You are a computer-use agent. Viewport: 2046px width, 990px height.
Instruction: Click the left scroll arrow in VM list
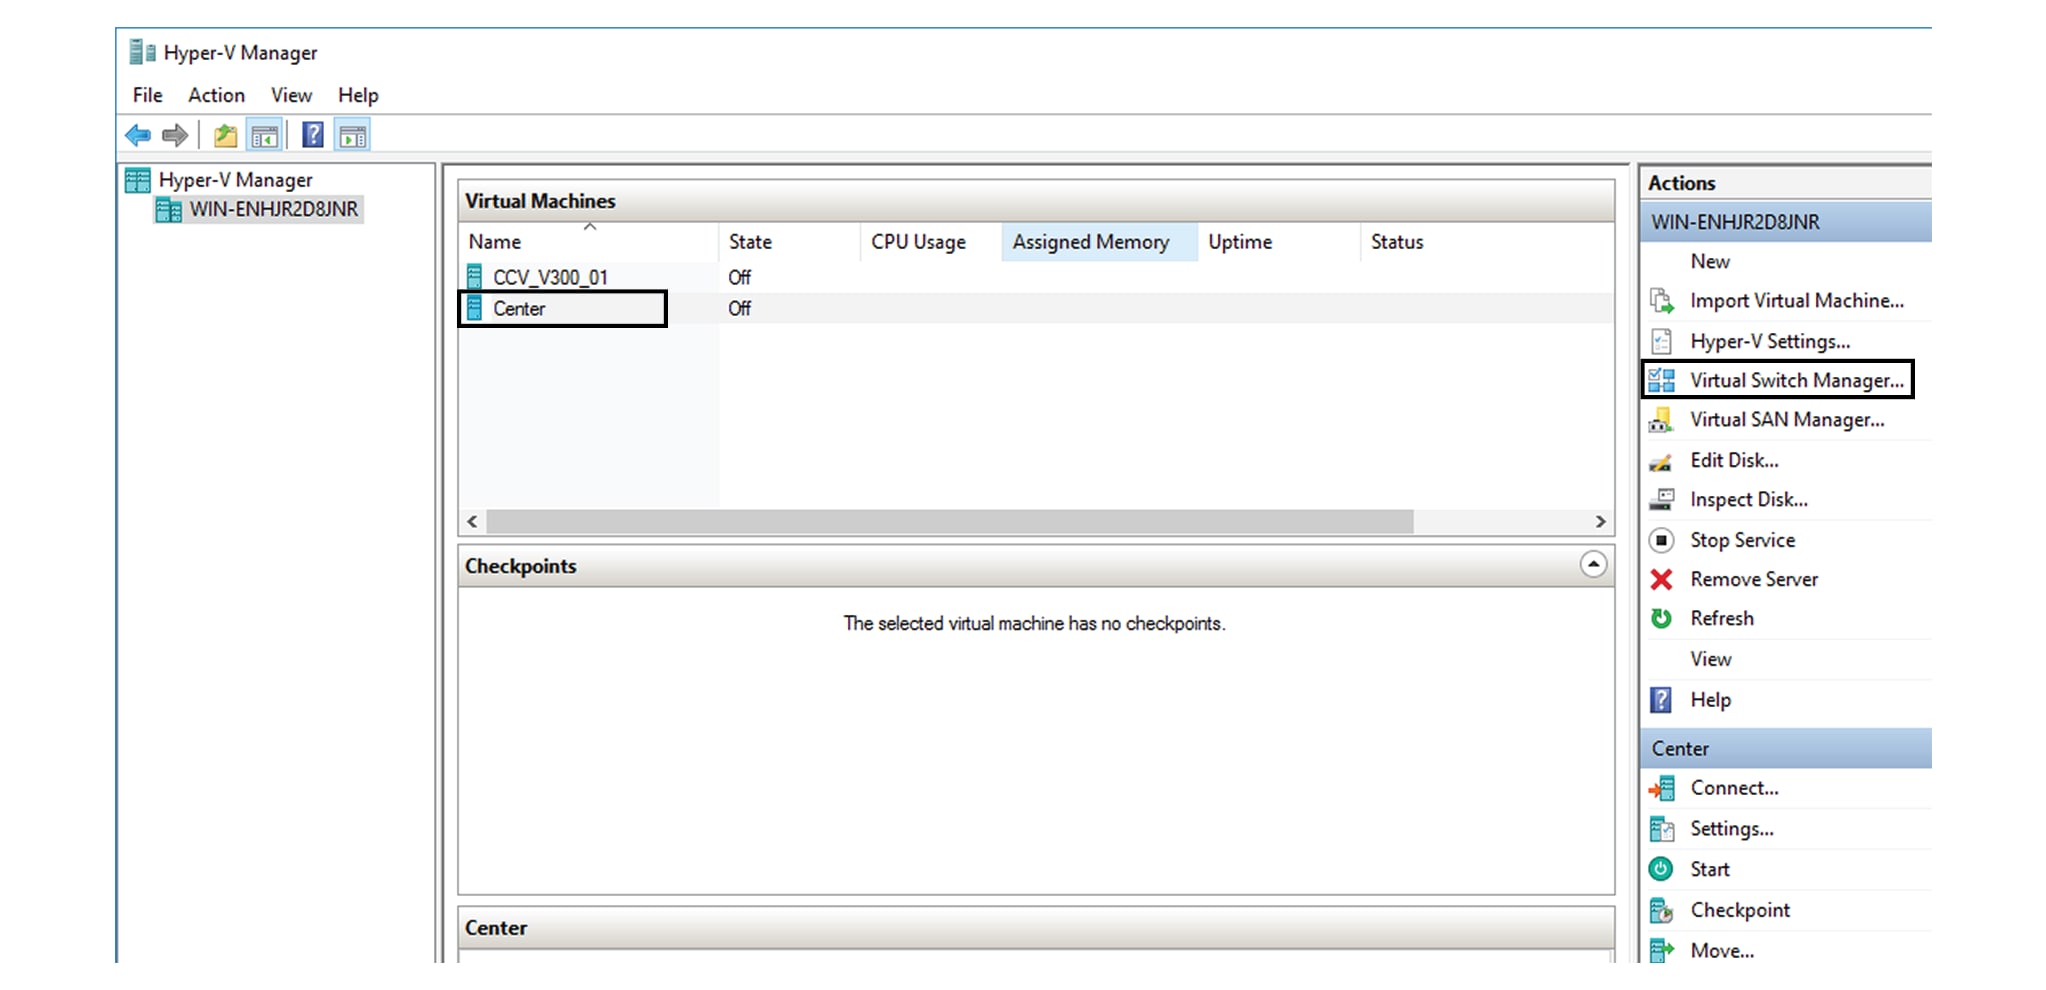(x=472, y=521)
